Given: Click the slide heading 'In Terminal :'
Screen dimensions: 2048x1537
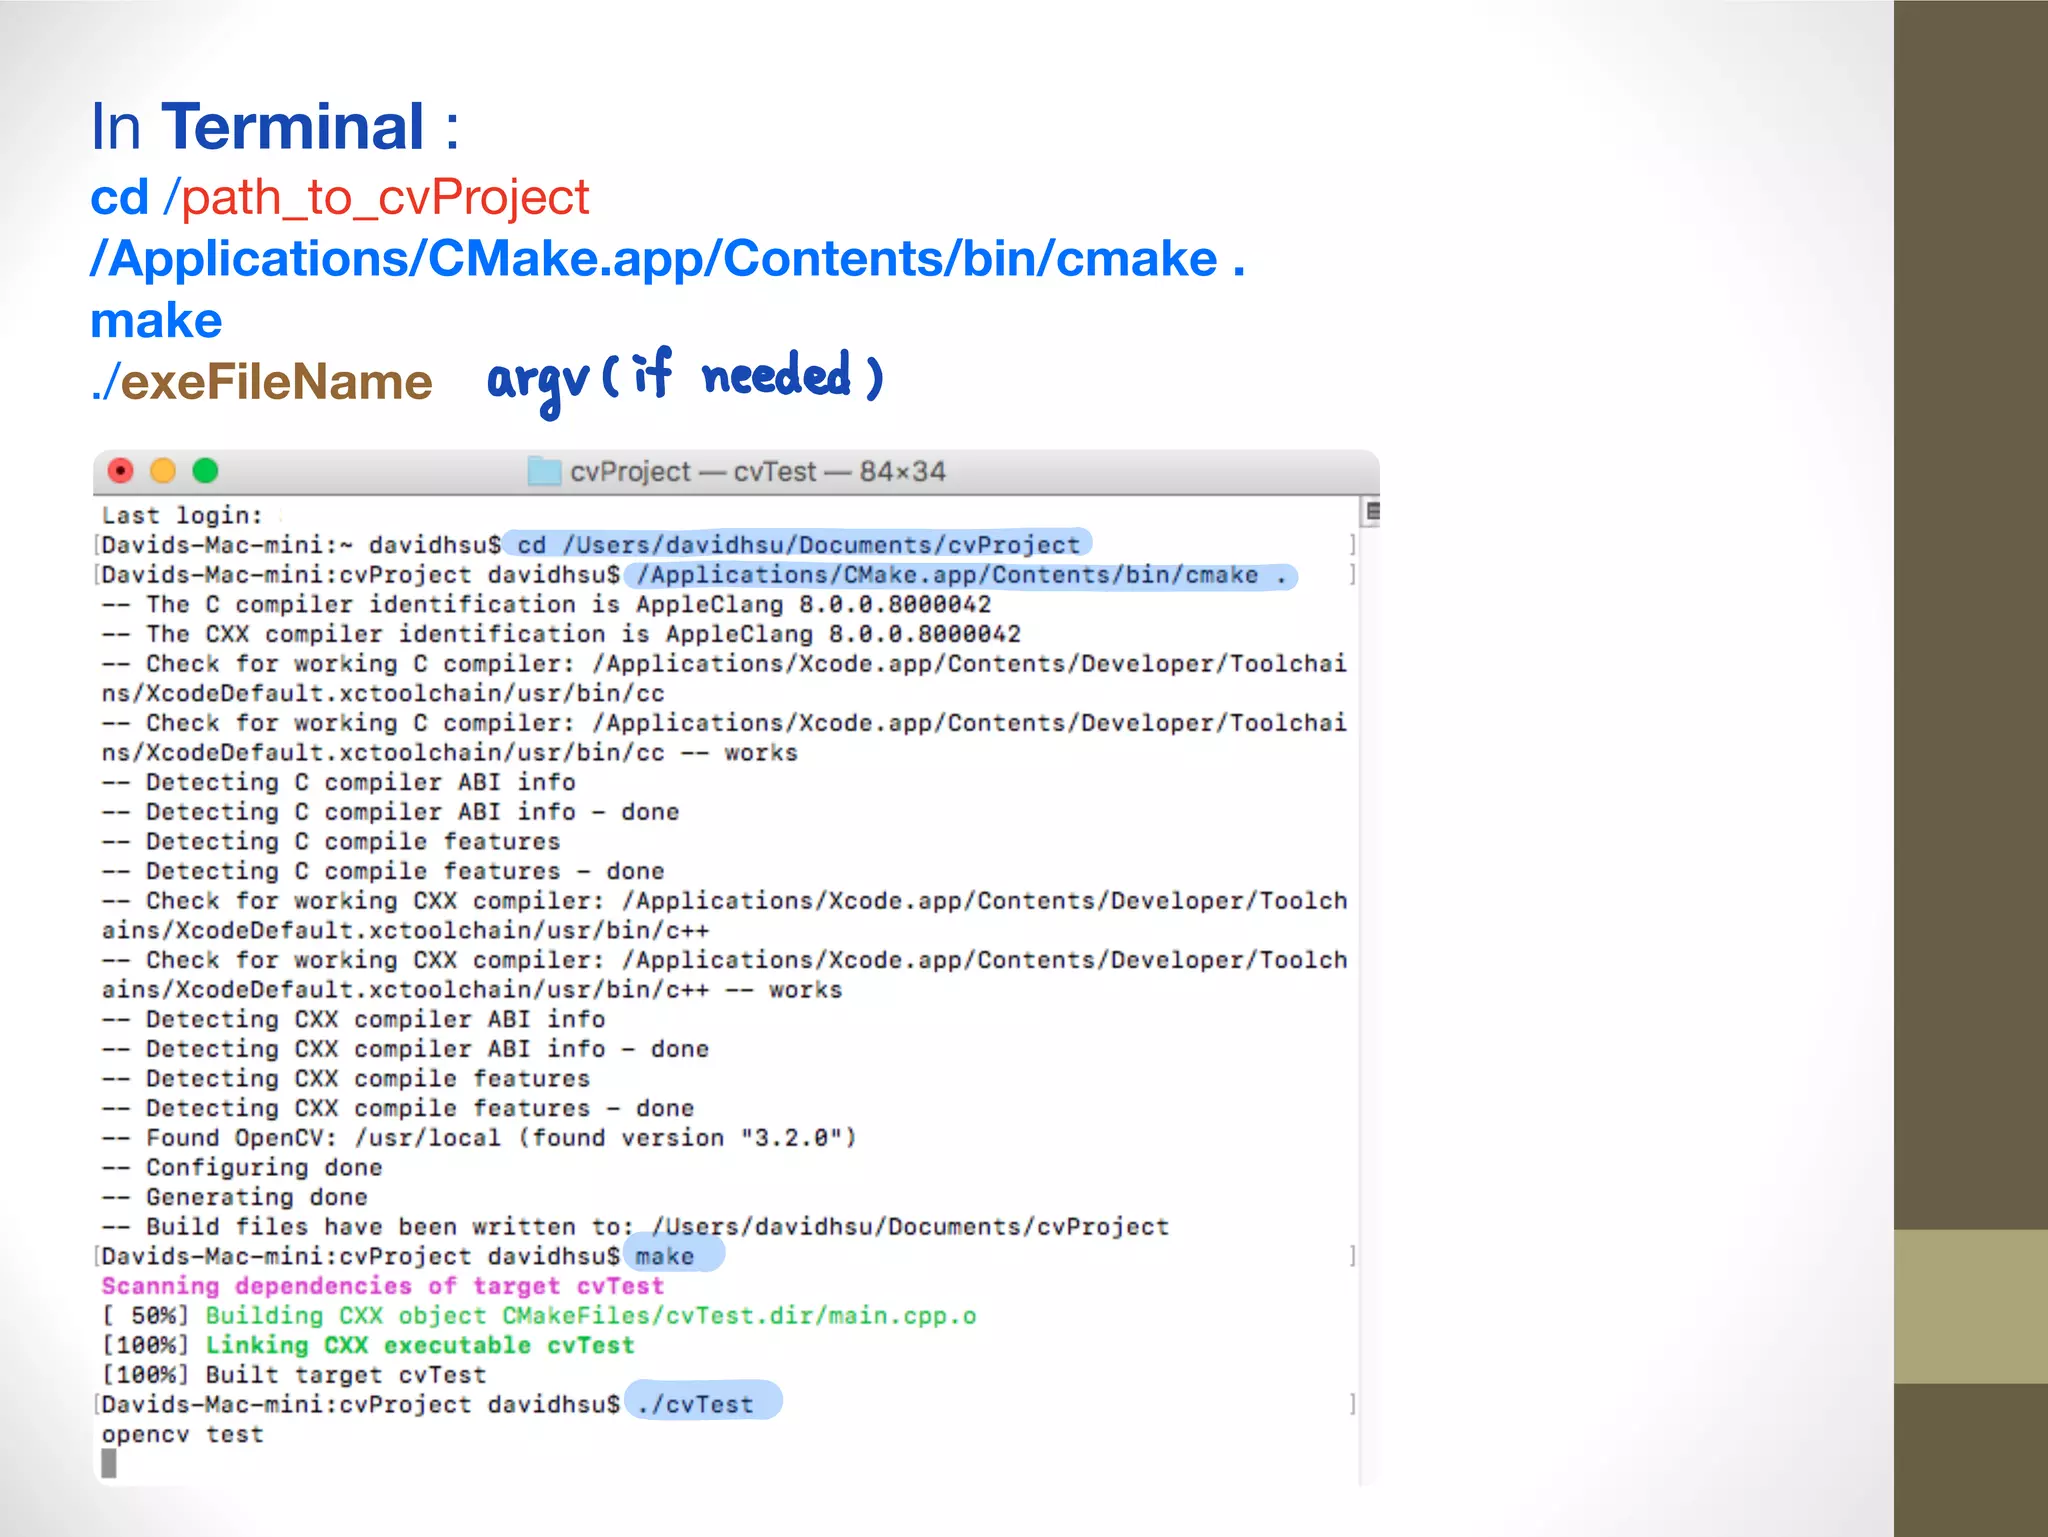Looking at the screenshot, I should pos(274,127).
